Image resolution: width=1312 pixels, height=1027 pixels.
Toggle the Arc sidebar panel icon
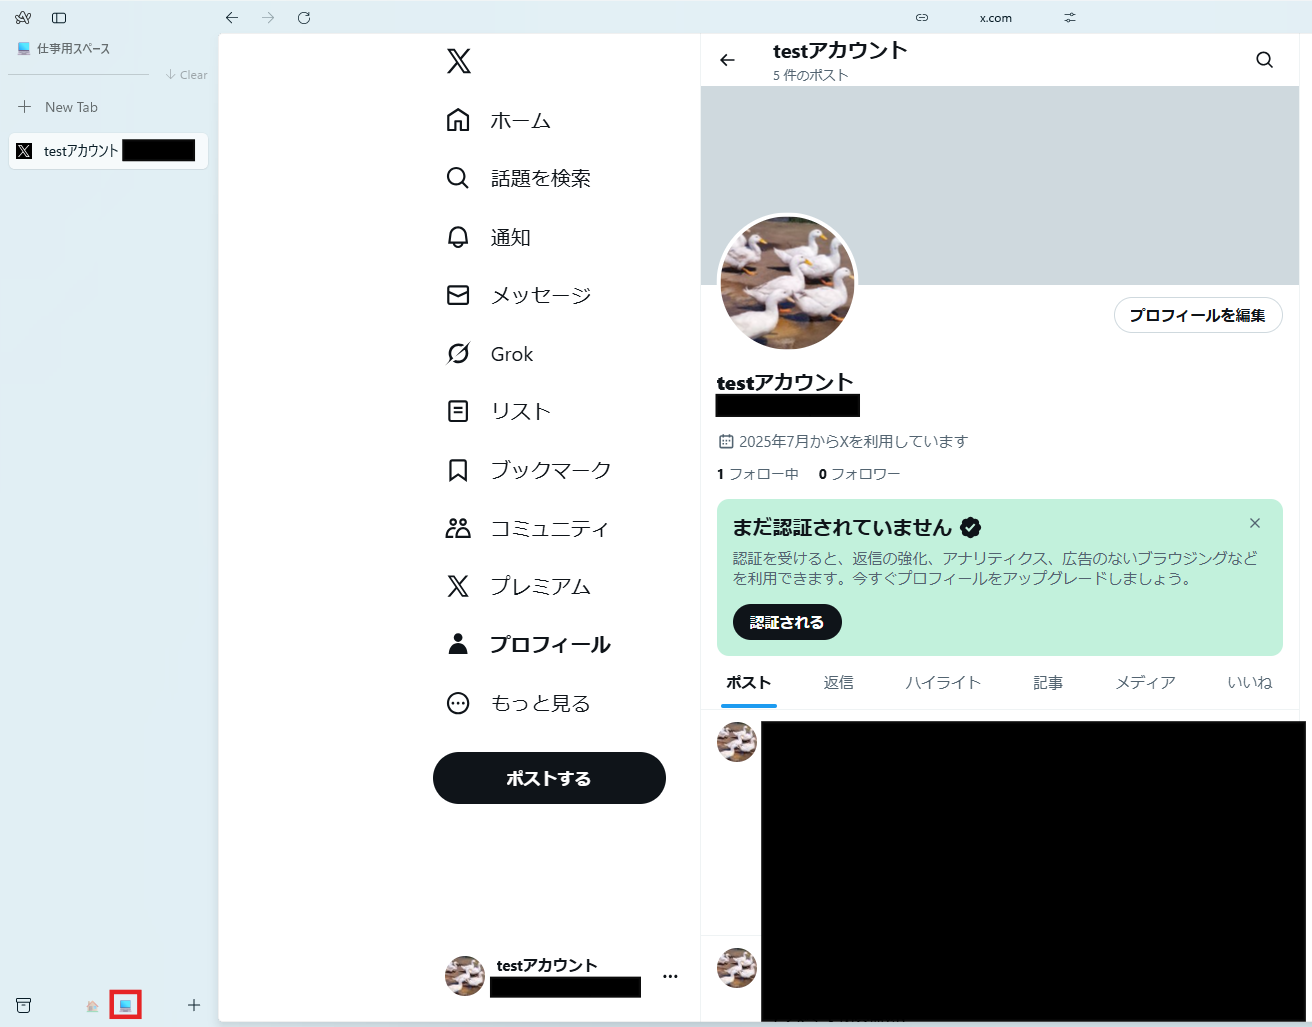click(59, 18)
